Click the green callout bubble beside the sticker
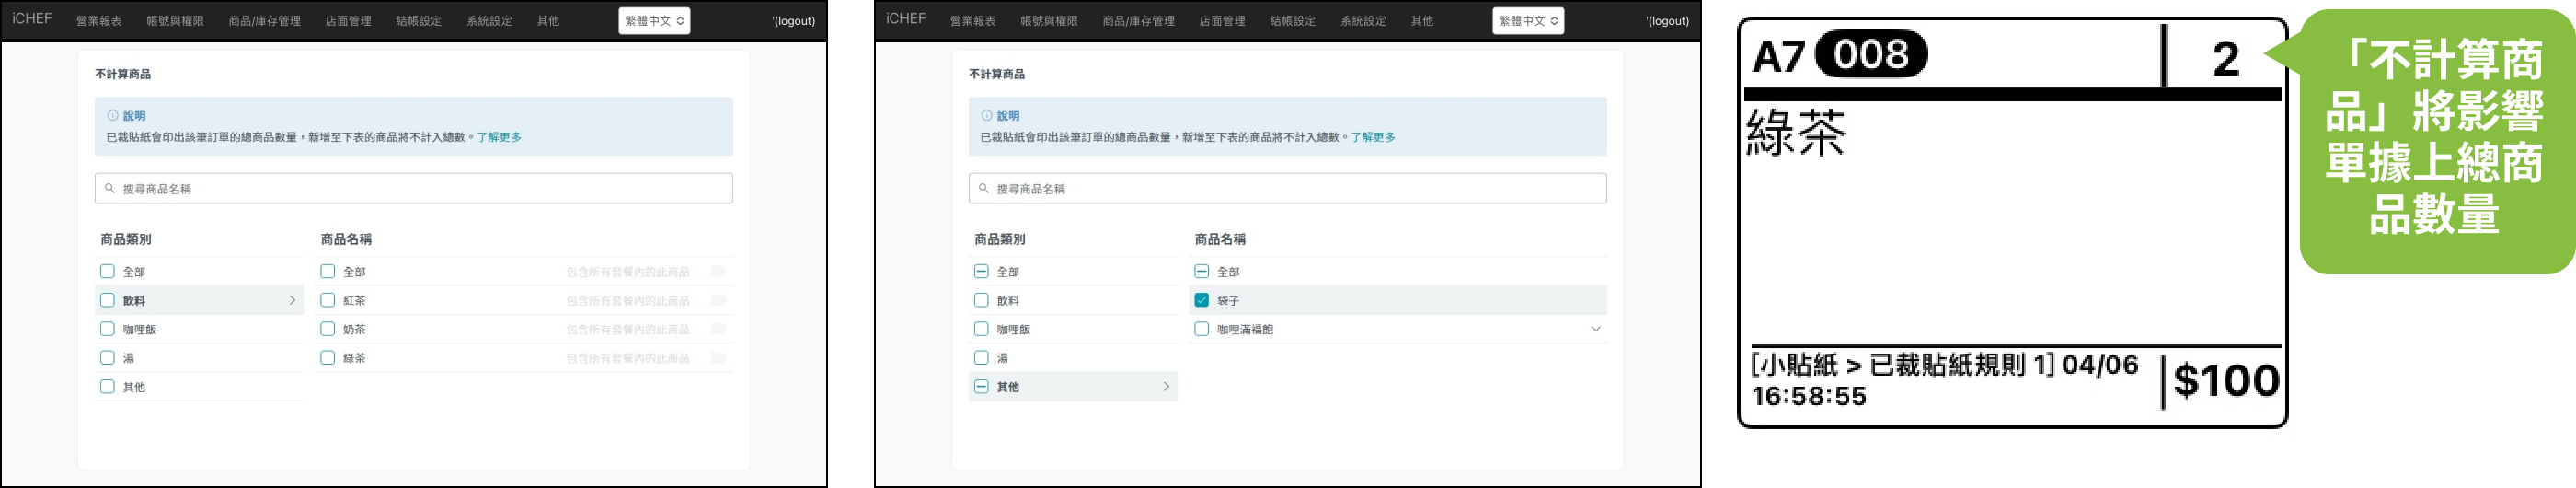The width and height of the screenshot is (2576, 488). [2434, 140]
